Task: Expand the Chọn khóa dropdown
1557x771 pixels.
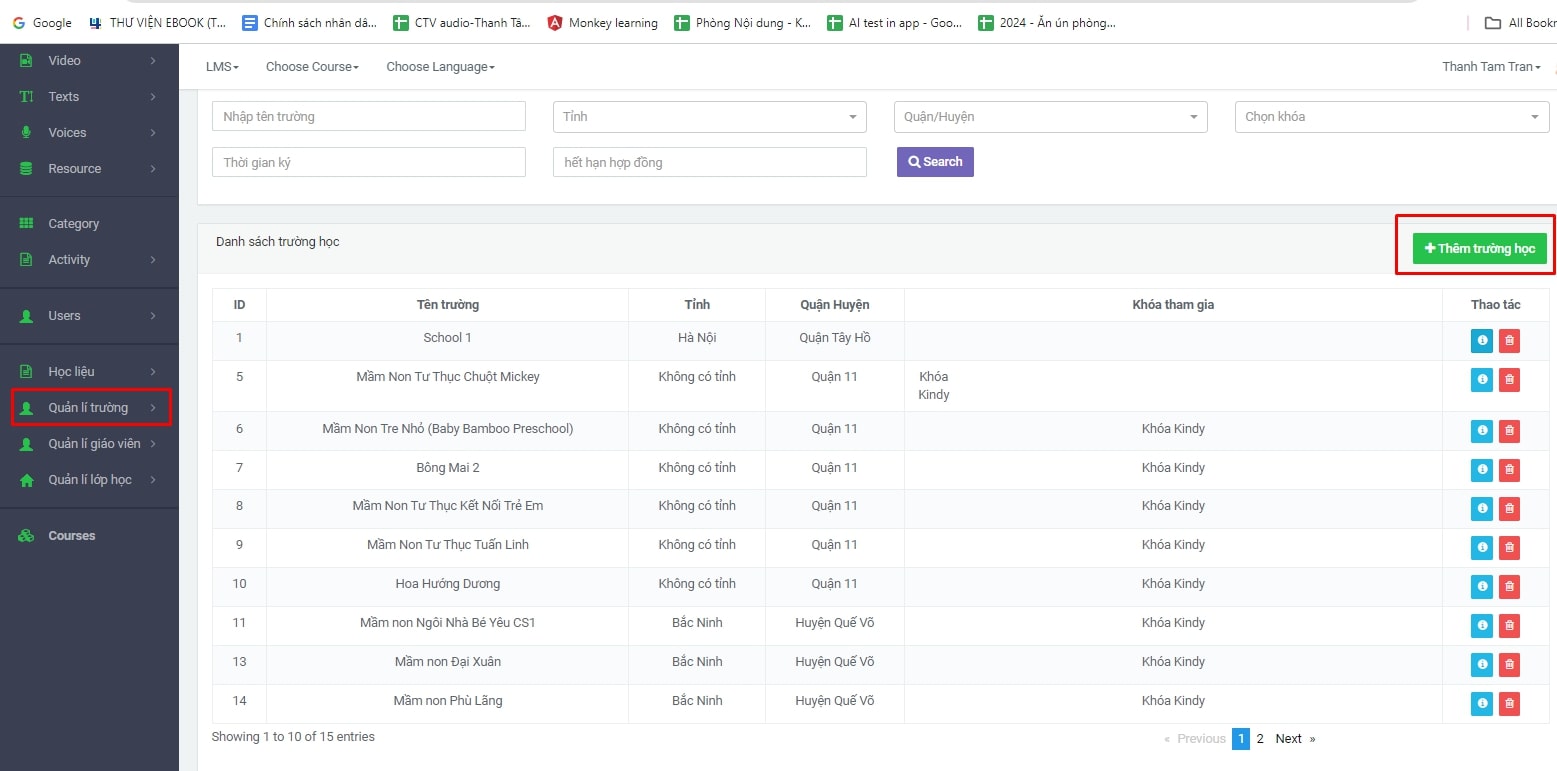Action: [x=1390, y=116]
